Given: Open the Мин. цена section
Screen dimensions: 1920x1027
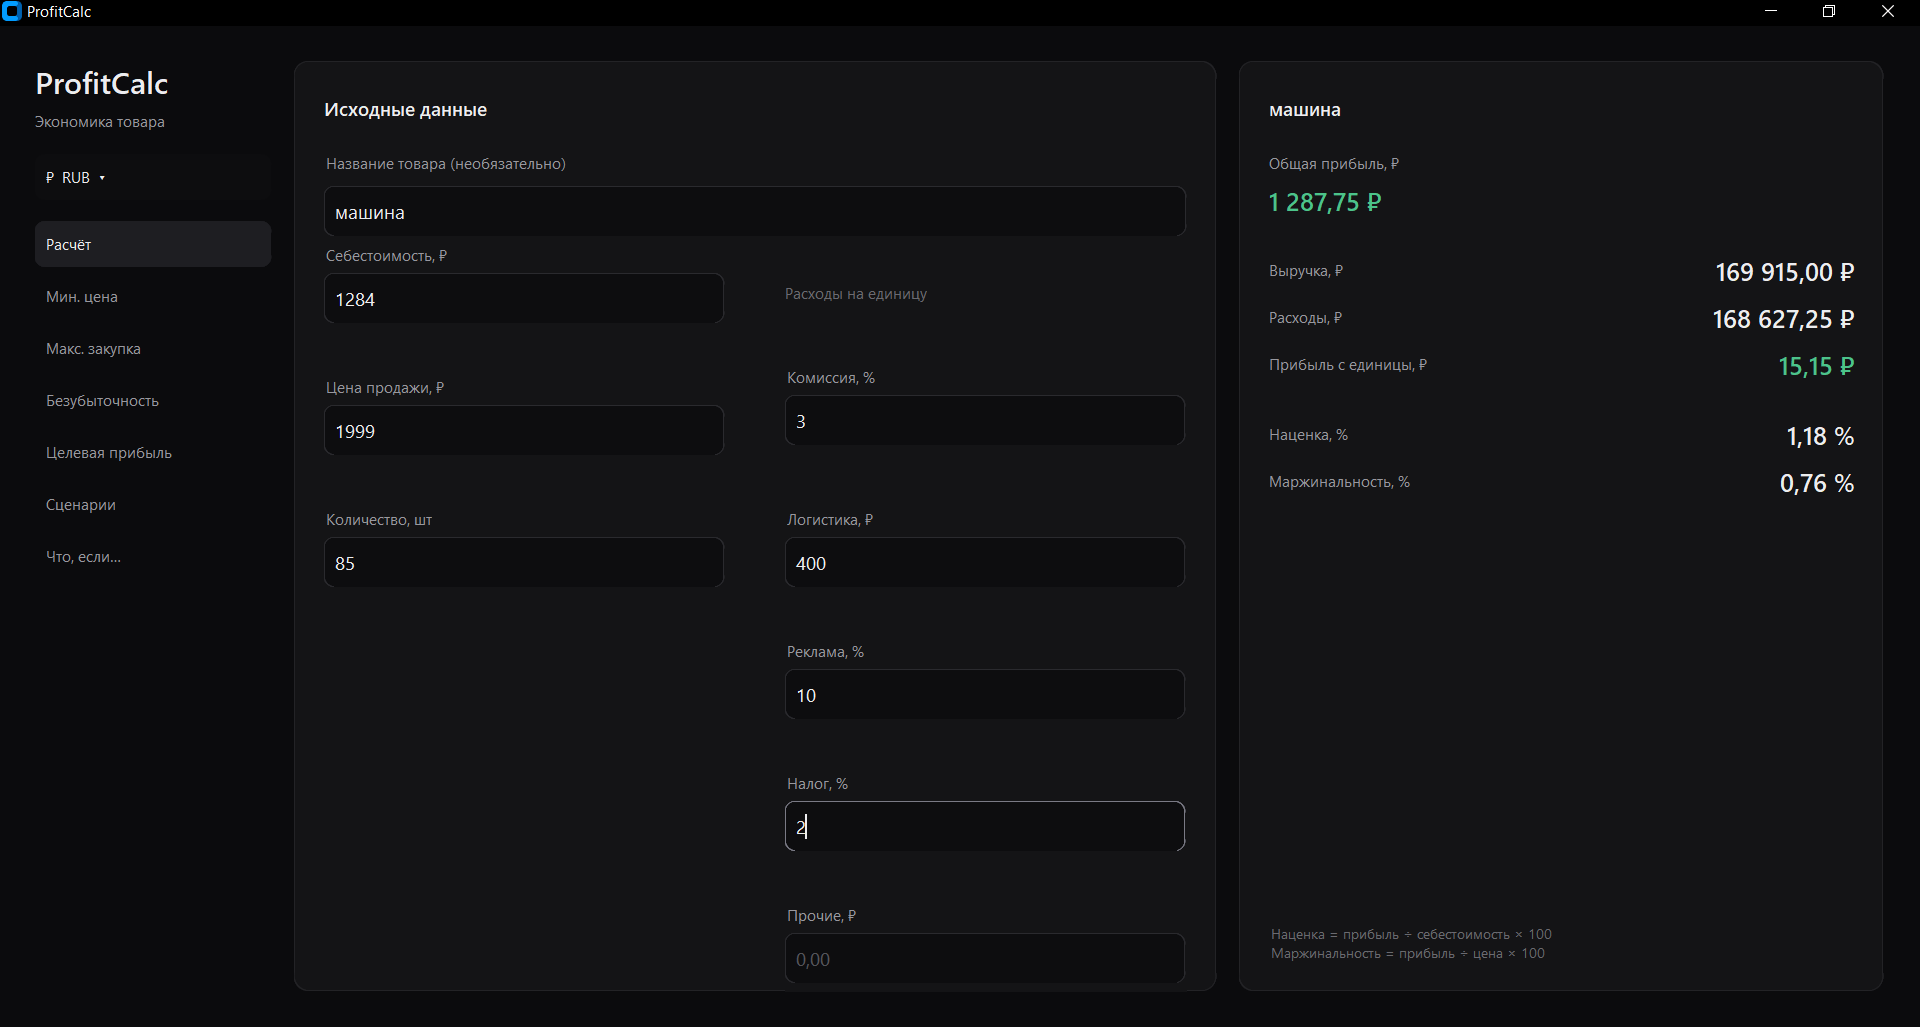Looking at the screenshot, I should (x=153, y=296).
